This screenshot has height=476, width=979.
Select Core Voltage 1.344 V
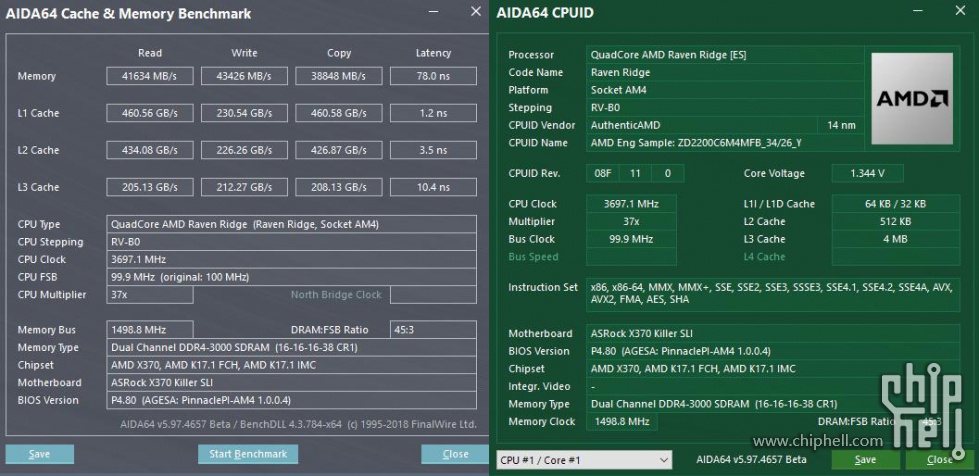pyautogui.click(x=867, y=173)
